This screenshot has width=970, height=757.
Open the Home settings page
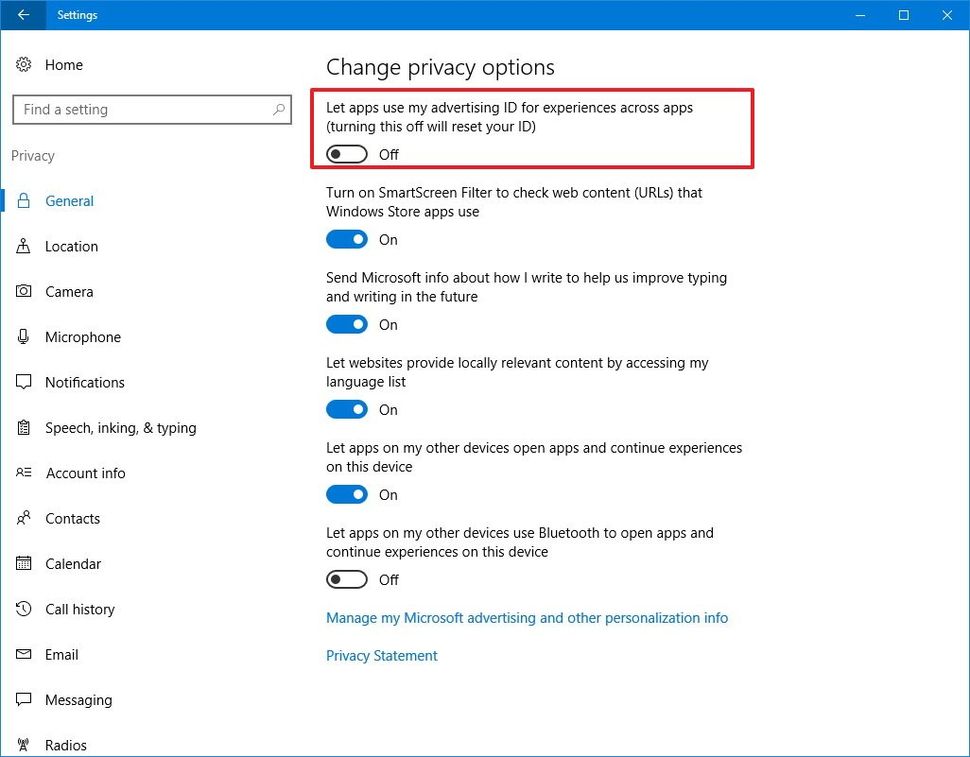tap(62, 64)
